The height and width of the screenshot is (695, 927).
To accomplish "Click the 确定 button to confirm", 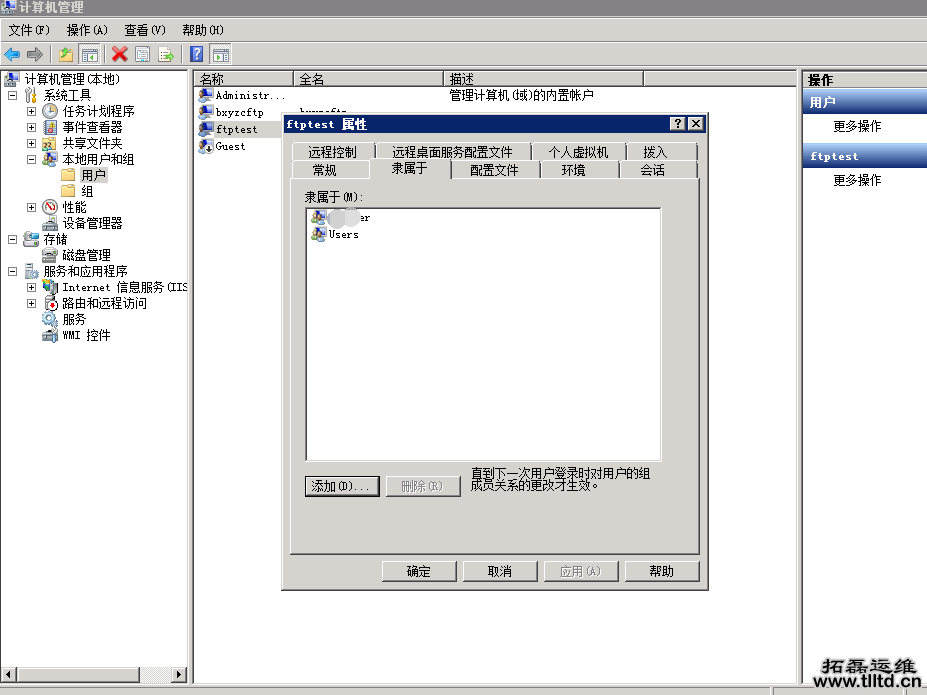I will pos(418,571).
